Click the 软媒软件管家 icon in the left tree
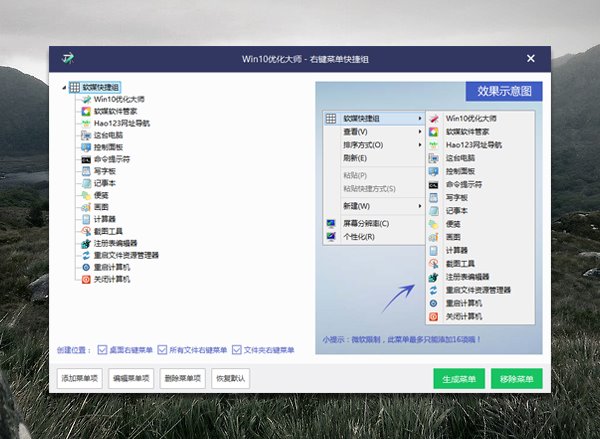The width and height of the screenshot is (600, 439). coord(87,112)
